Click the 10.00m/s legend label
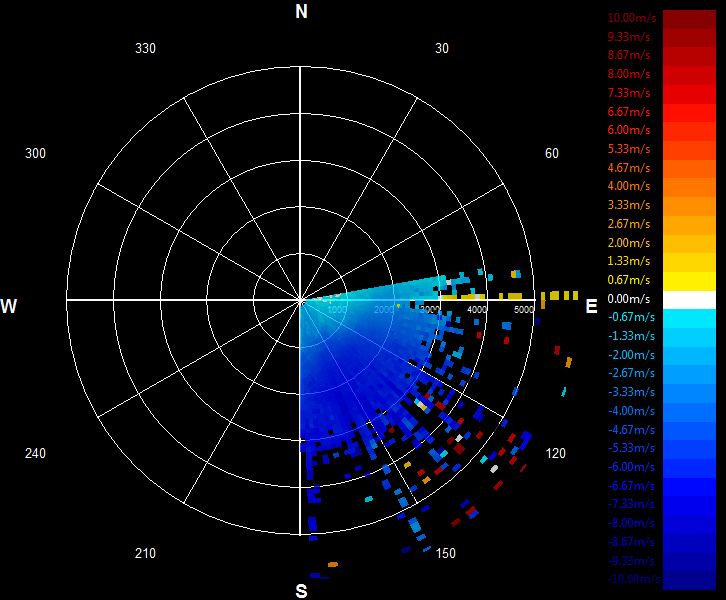The width and height of the screenshot is (726, 600). coord(632,18)
